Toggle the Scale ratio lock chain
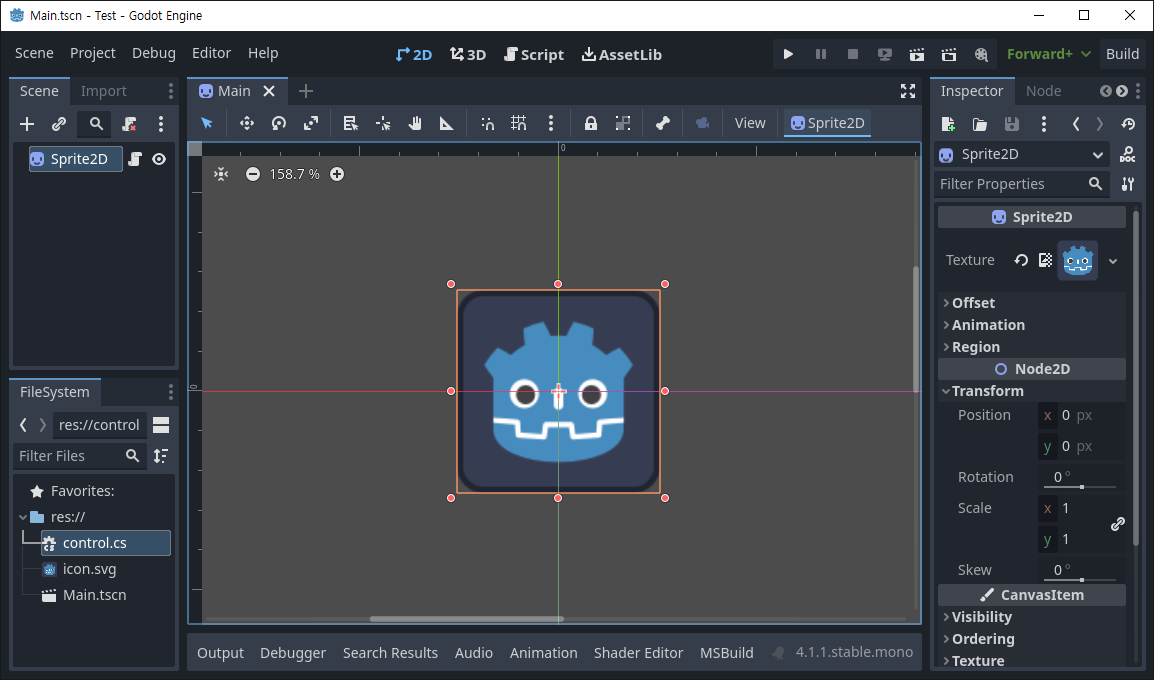The width and height of the screenshot is (1154, 680). 1117,523
